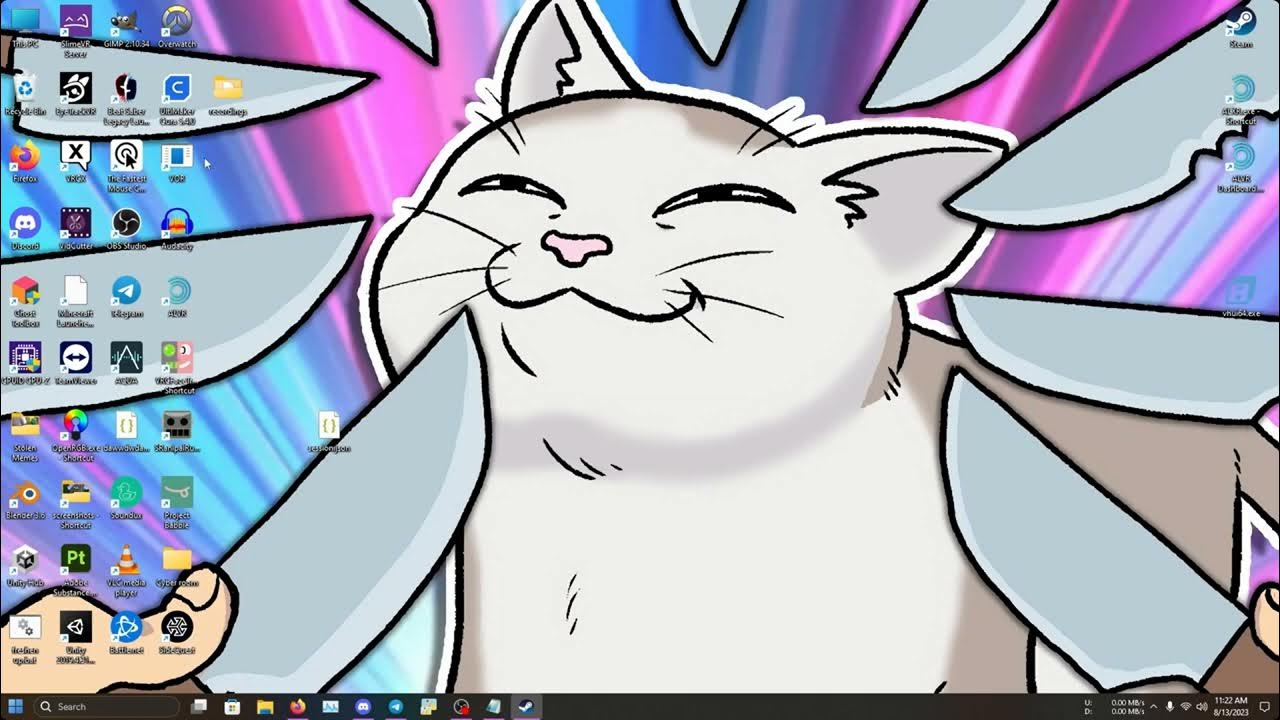This screenshot has height=720, width=1280.
Task: Launch Firefox from the desktop icon
Action: pos(25,160)
